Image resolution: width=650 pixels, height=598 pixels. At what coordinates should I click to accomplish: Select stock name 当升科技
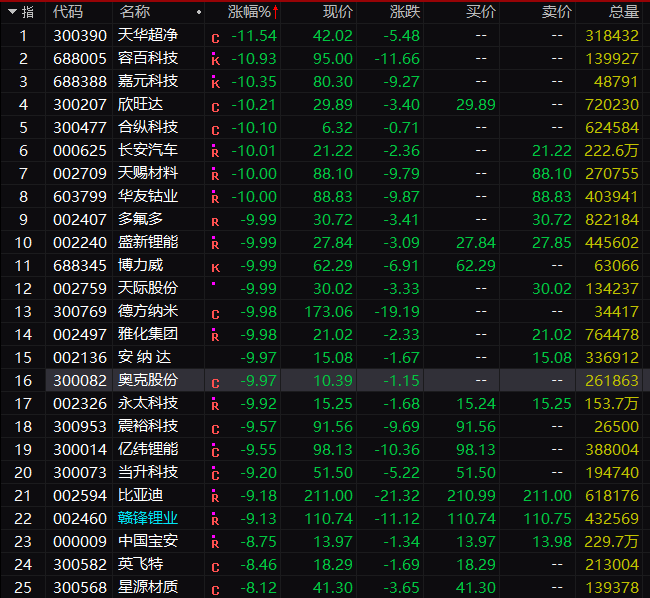tap(148, 472)
